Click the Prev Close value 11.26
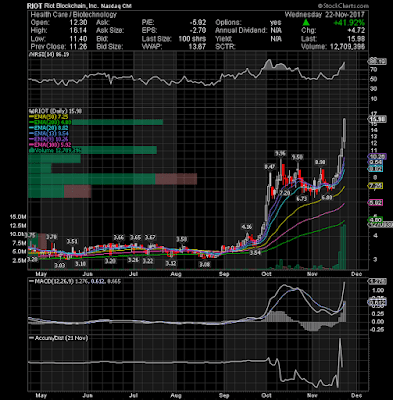The image size is (393, 400). [79, 47]
